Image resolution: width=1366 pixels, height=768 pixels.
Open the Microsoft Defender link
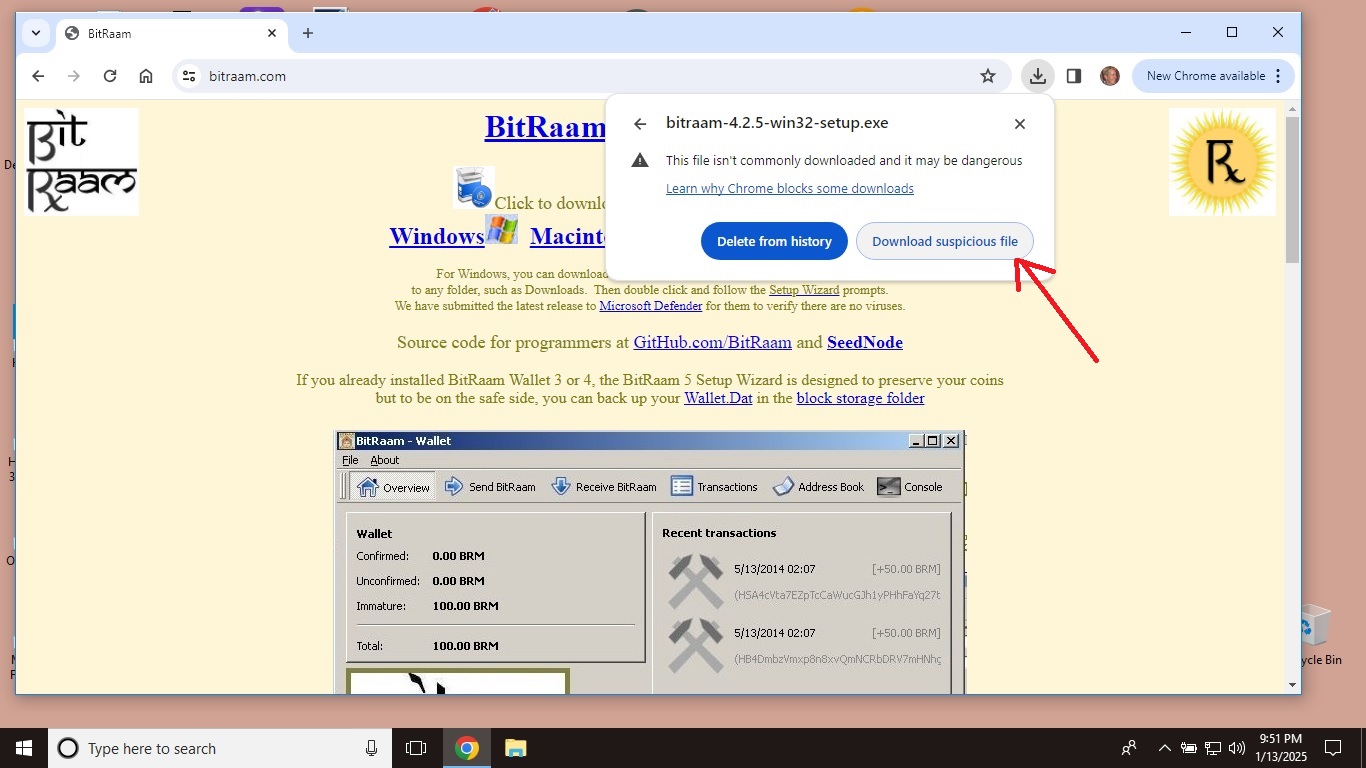pos(651,306)
